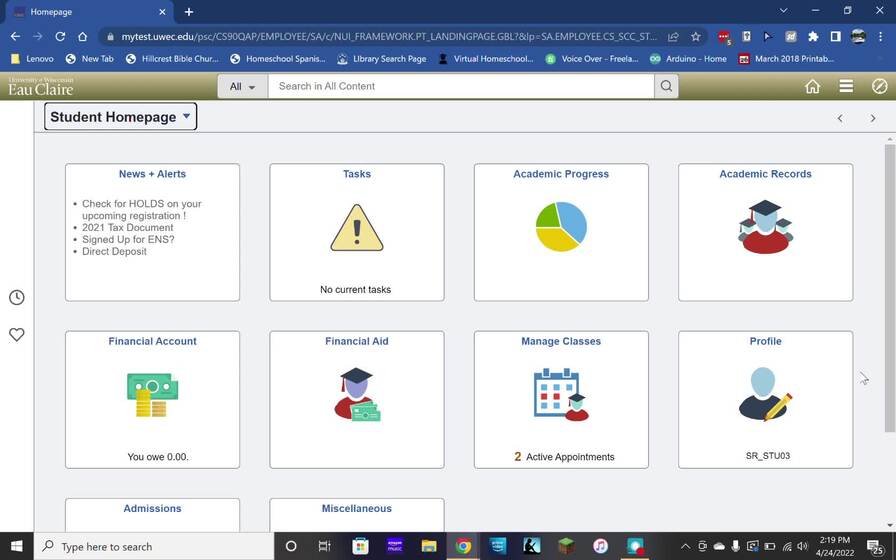Open the Tasks tile
The width and height of the screenshot is (896, 560).
click(357, 232)
